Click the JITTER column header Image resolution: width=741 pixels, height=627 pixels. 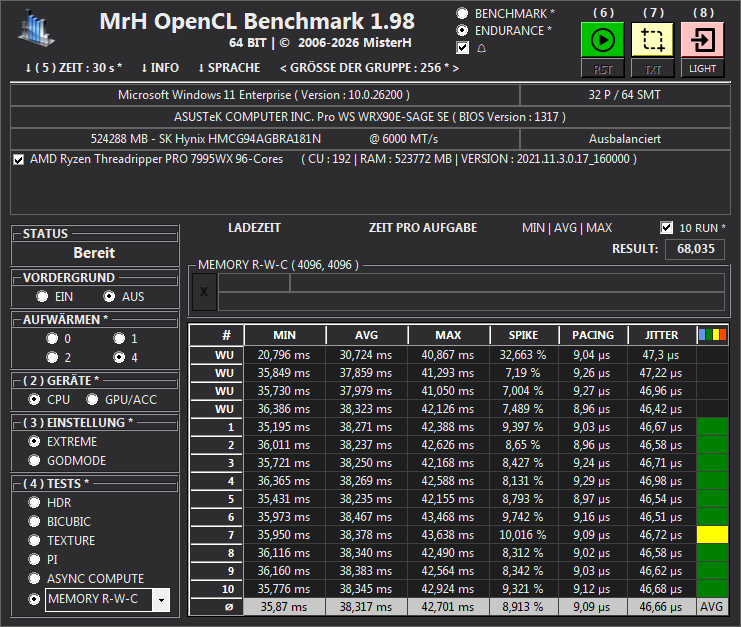pos(662,335)
